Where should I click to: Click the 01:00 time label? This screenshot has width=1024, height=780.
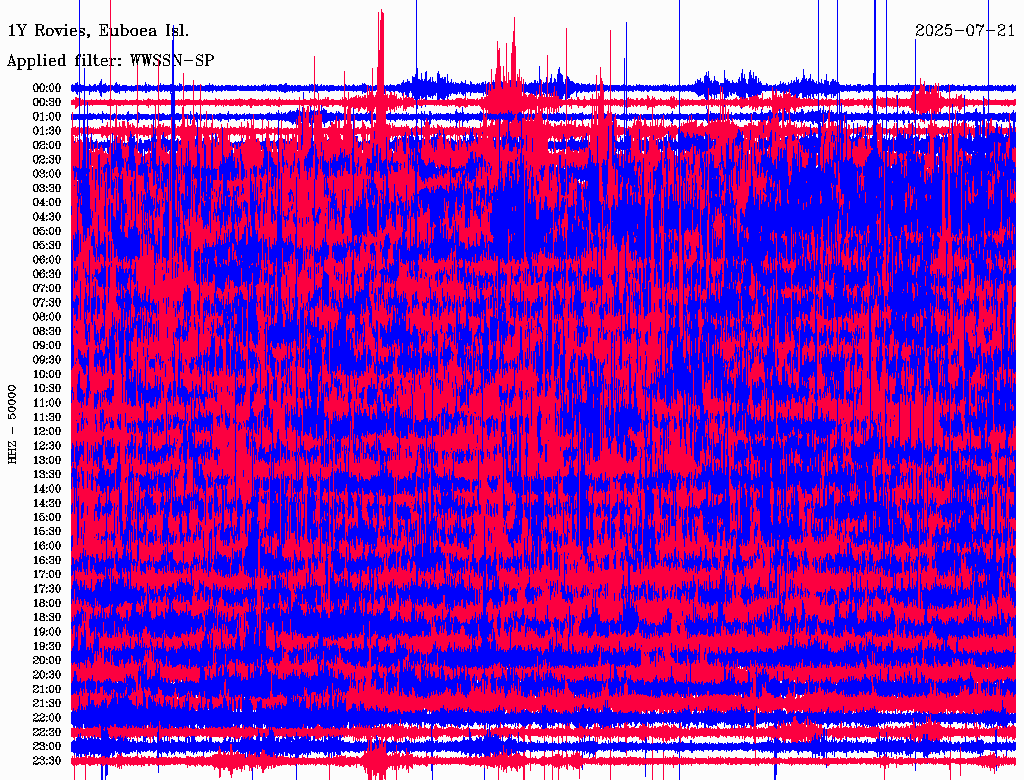coord(47,116)
